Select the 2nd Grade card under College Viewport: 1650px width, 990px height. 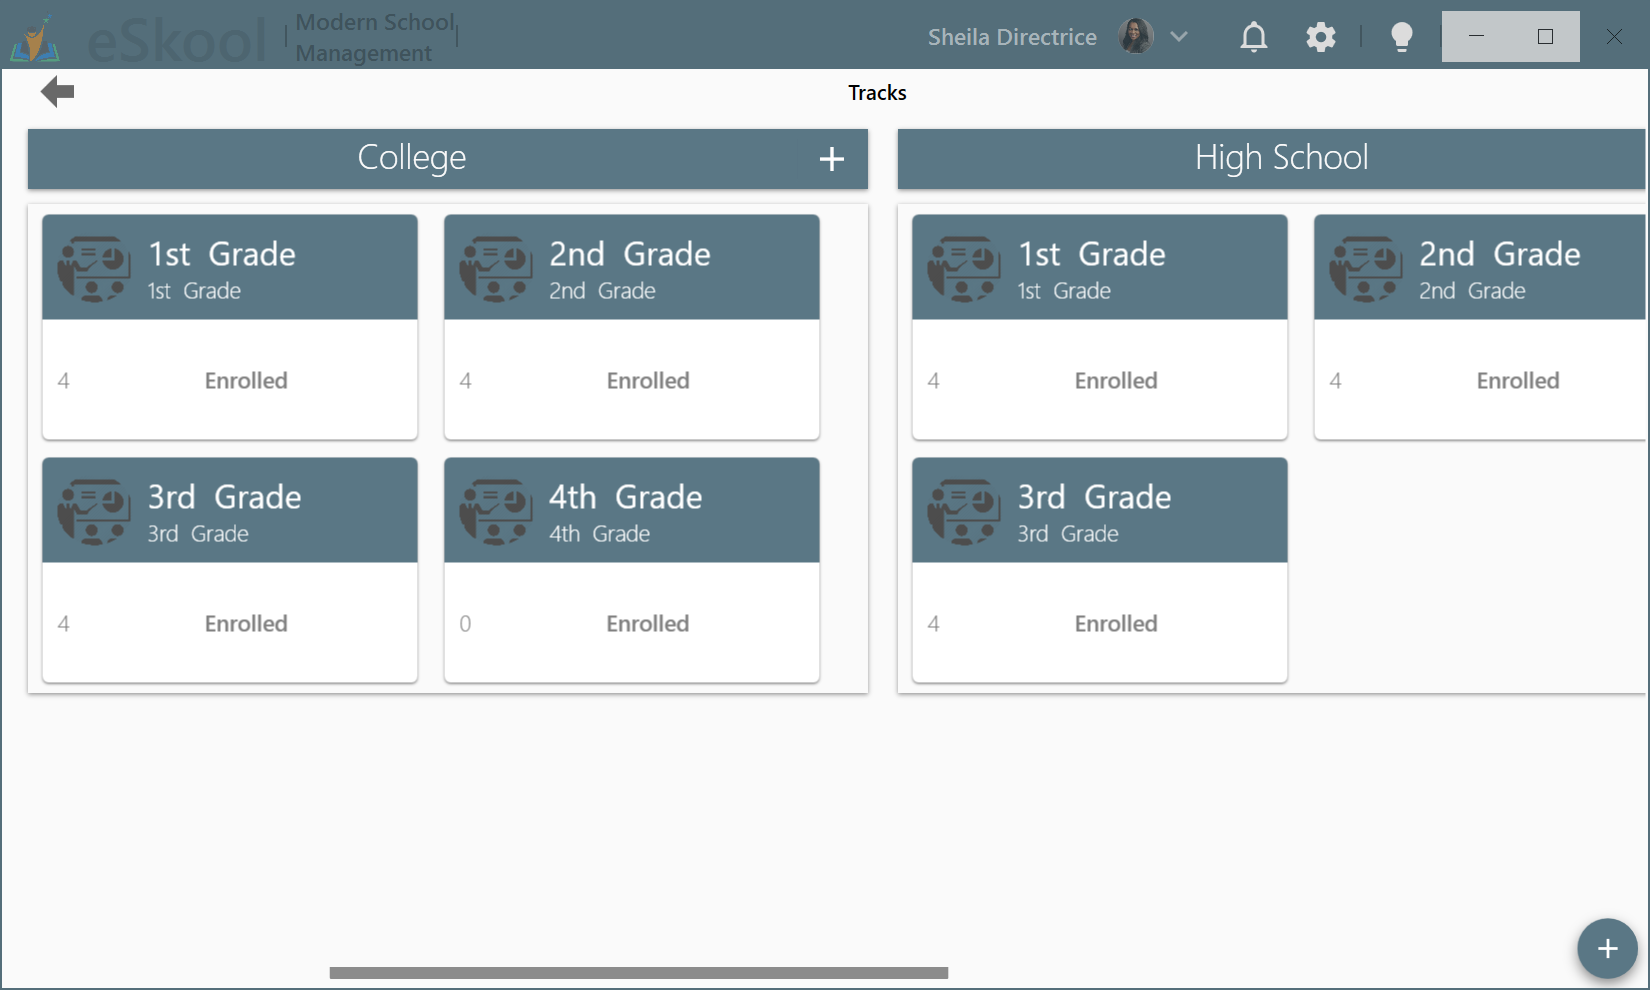click(631, 327)
